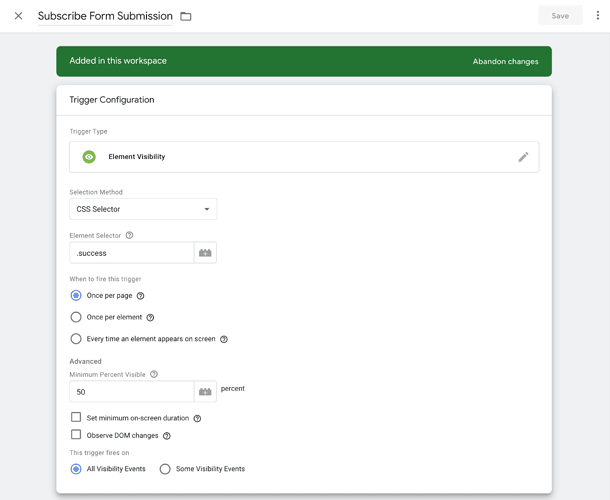
Task: Open help icon for Minimum Percent Visible
Action: pos(154,374)
